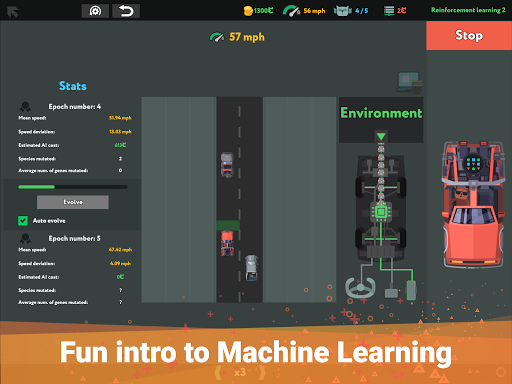Open the settings gear button
The height and width of the screenshot is (384, 512).
point(95,11)
